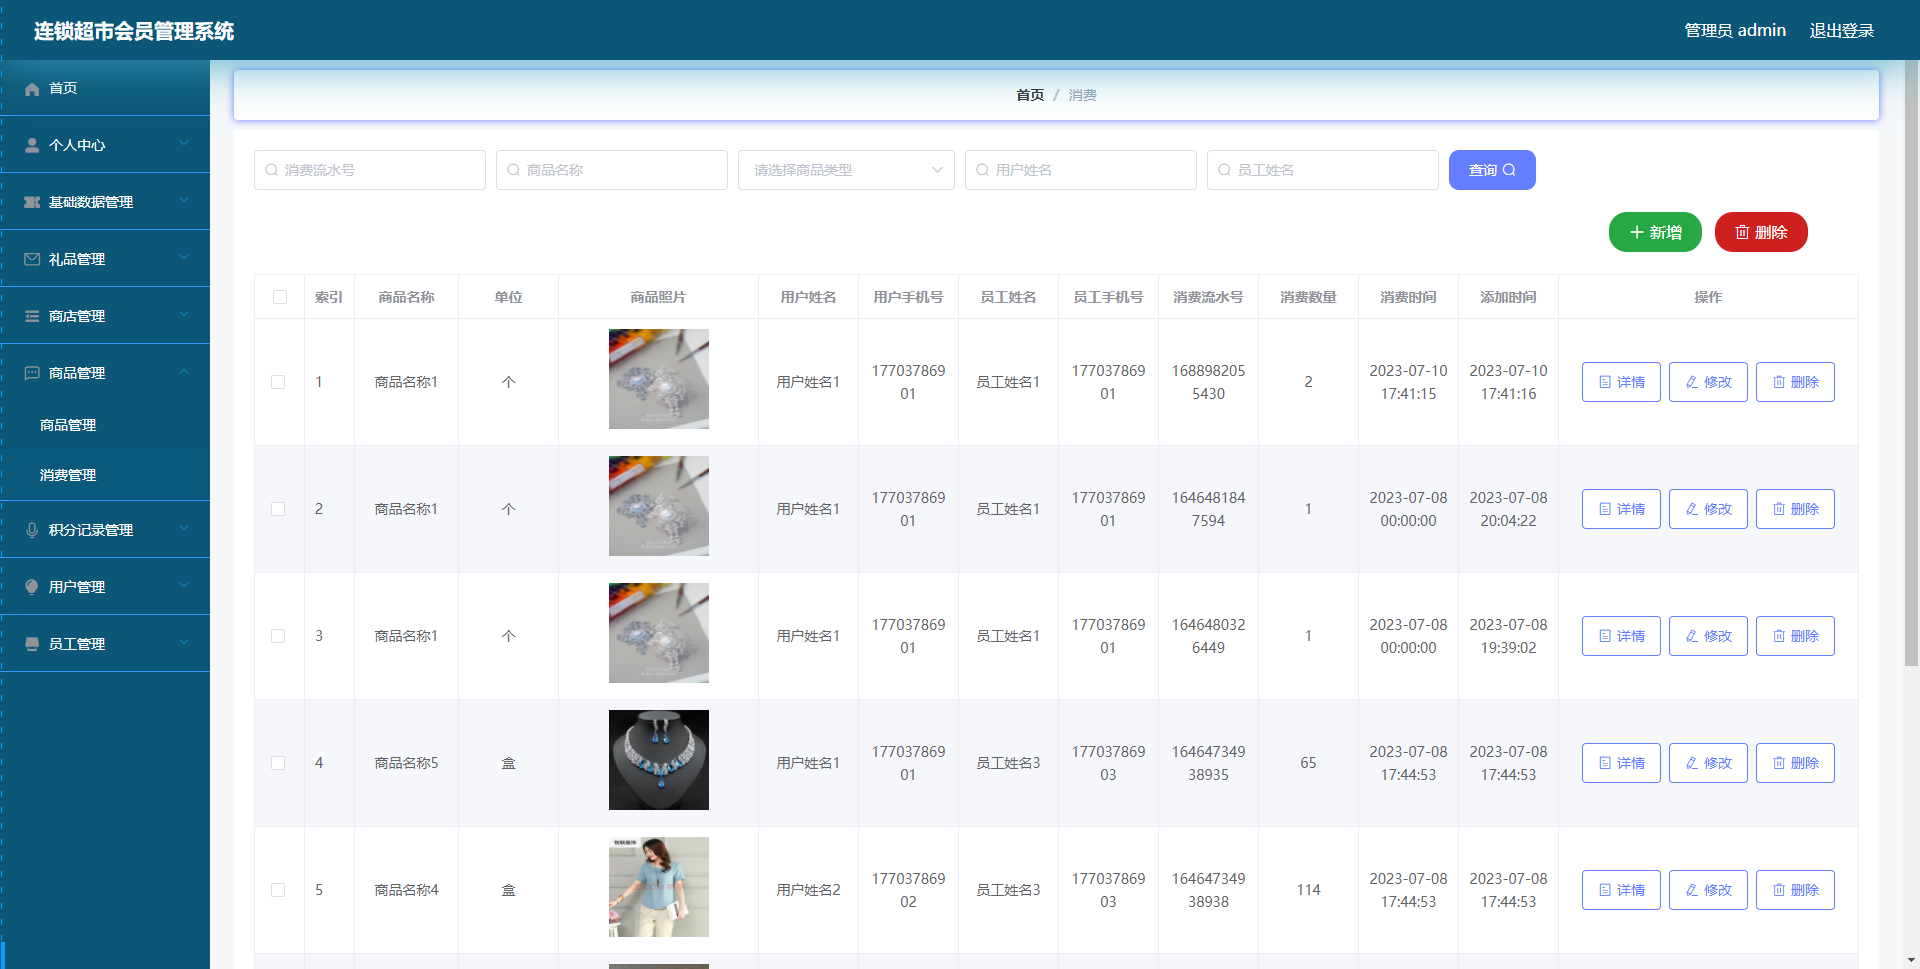1920x969 pixels.
Task: Collapse 商品管理 menu chevron
Action: click(x=184, y=372)
